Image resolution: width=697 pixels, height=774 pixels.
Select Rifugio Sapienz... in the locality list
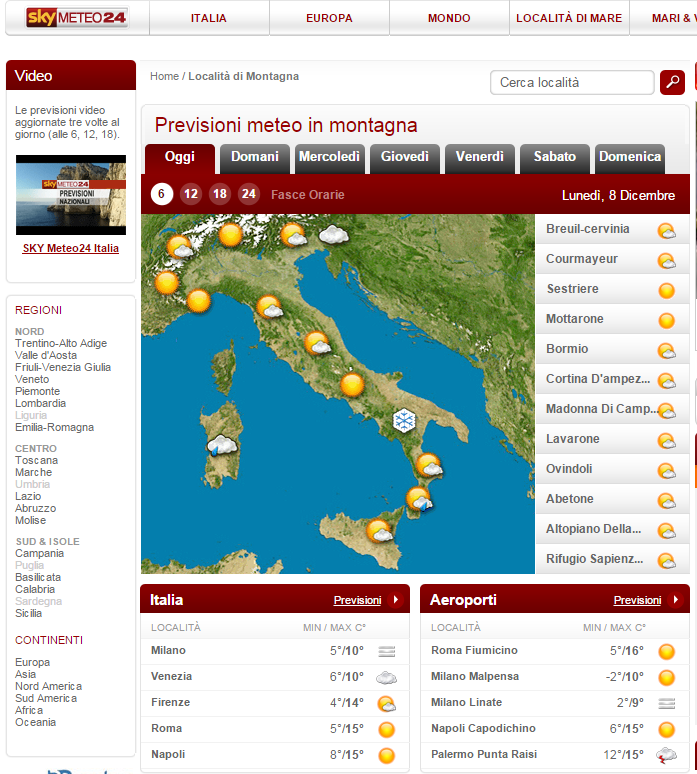click(613, 559)
